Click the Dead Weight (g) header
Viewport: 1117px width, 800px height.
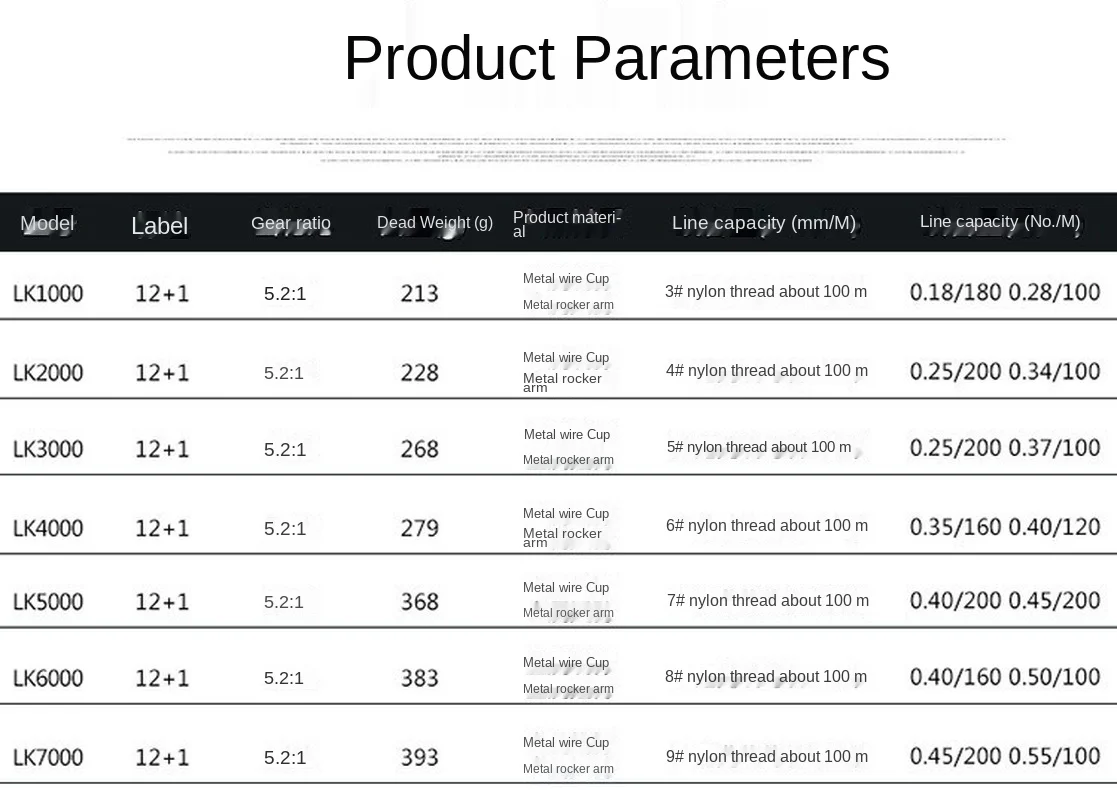point(434,223)
